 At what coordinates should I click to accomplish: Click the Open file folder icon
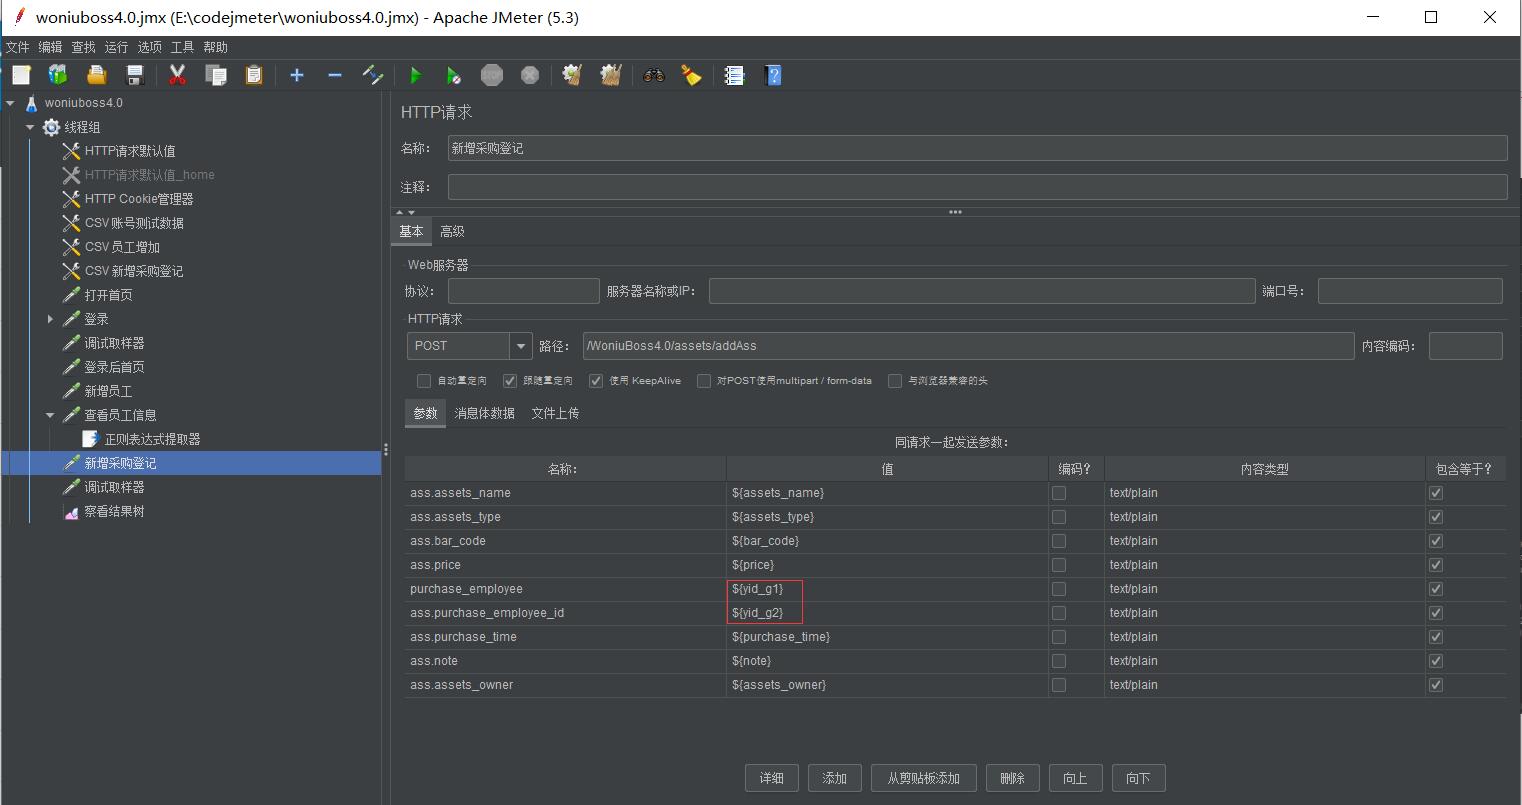coord(97,75)
